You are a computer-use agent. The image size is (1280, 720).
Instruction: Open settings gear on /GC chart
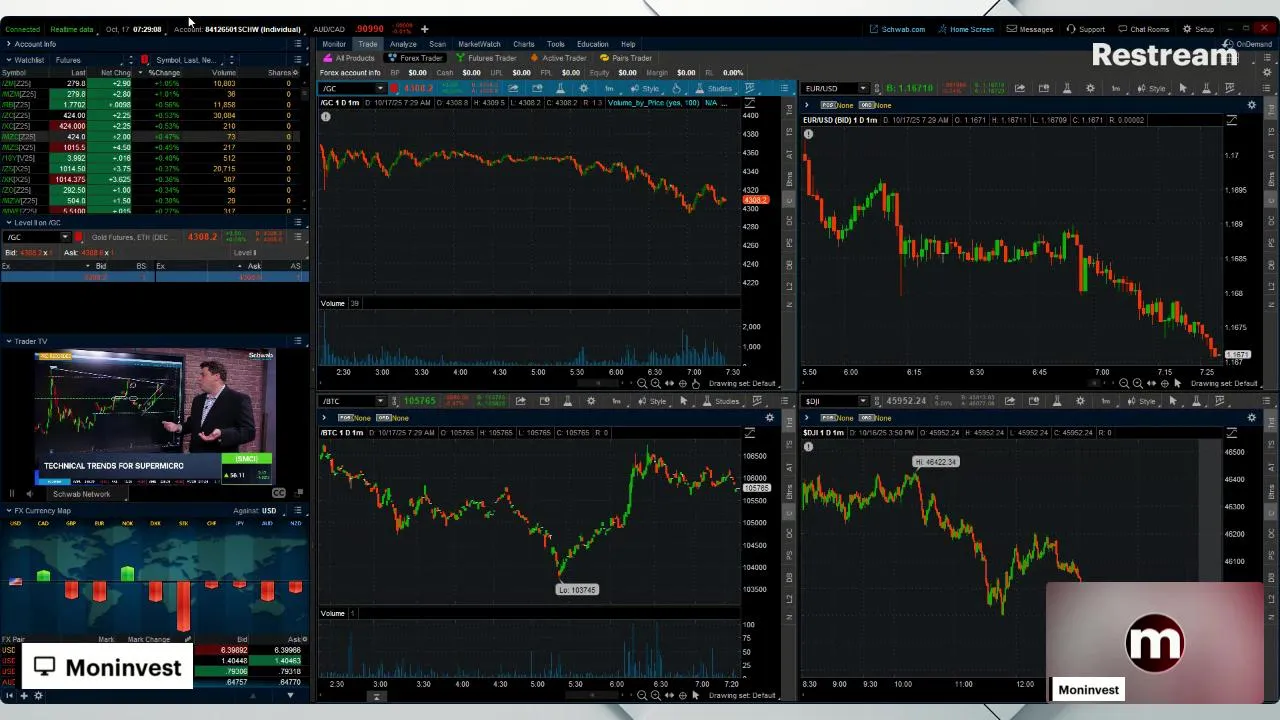pos(584,88)
